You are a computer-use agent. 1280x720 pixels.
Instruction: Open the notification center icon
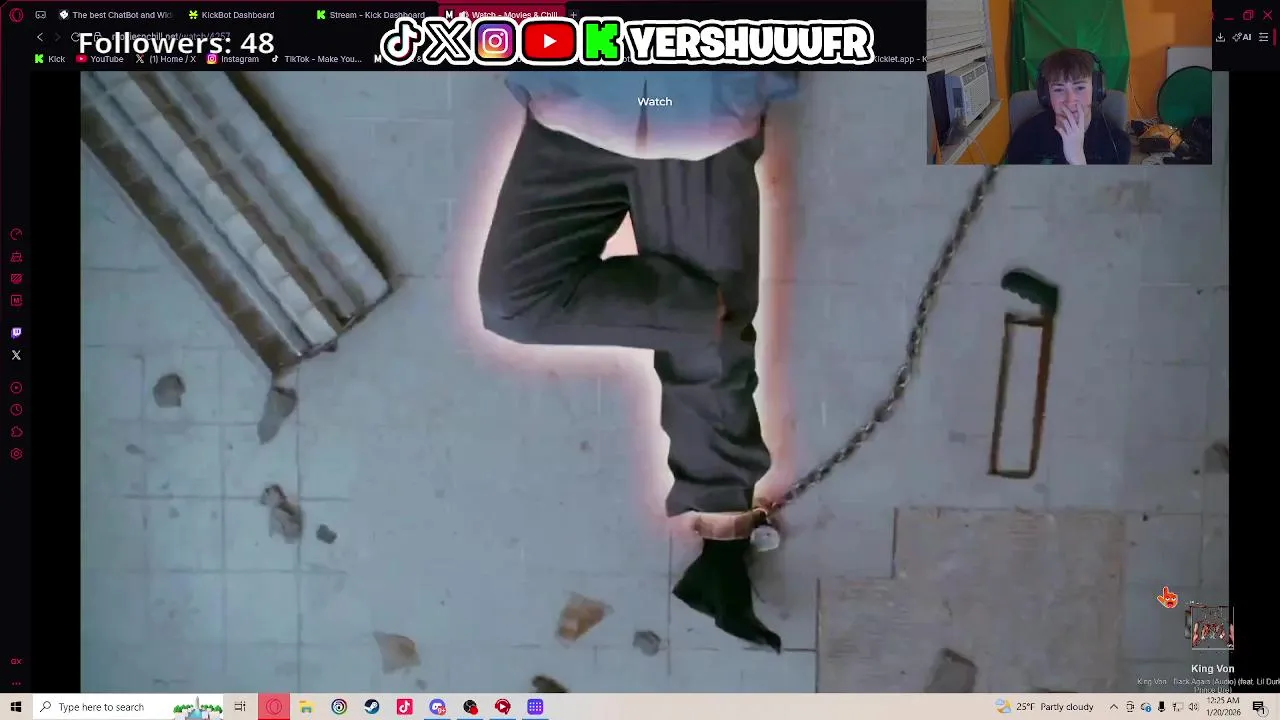point(1259,707)
